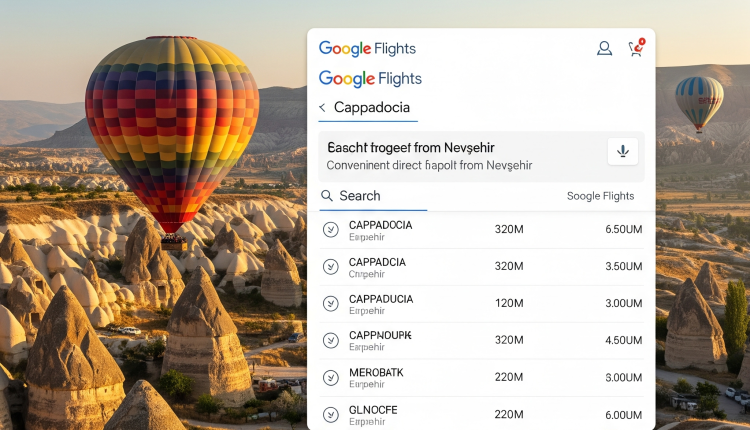Click the 4.50UM price on CAPPNOUPK row
The width and height of the screenshot is (750, 430).
click(x=623, y=340)
